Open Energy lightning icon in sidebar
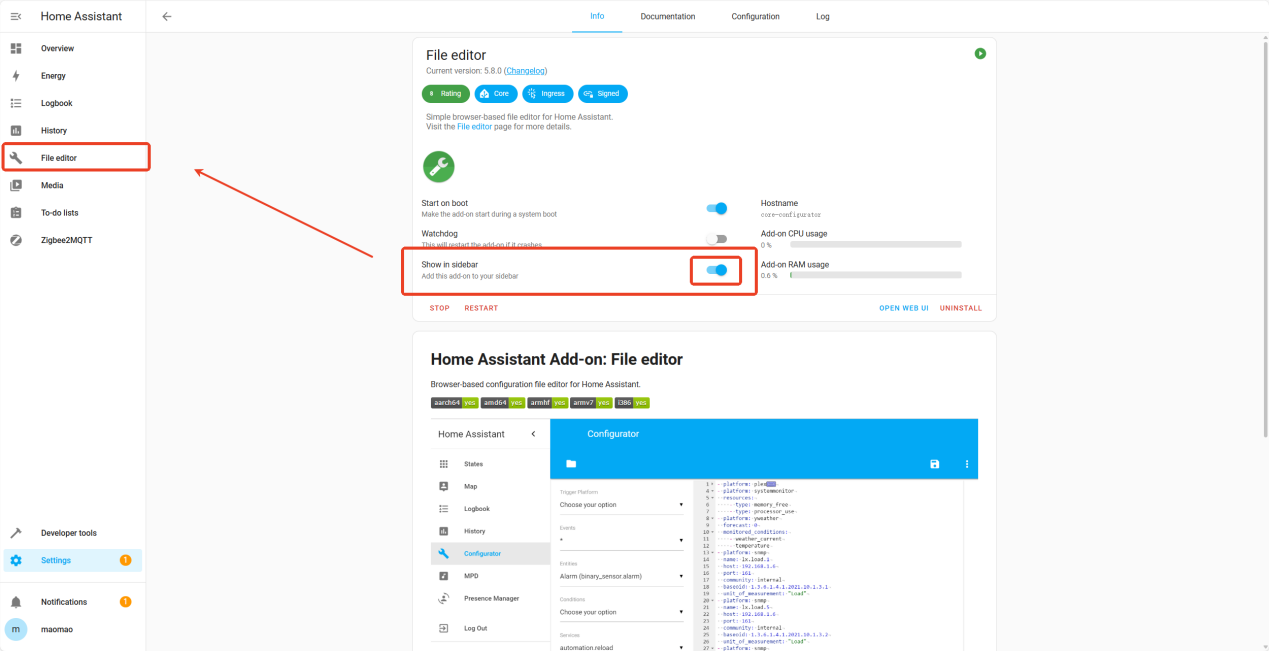Image resolution: width=1269 pixels, height=651 pixels. (x=16, y=76)
